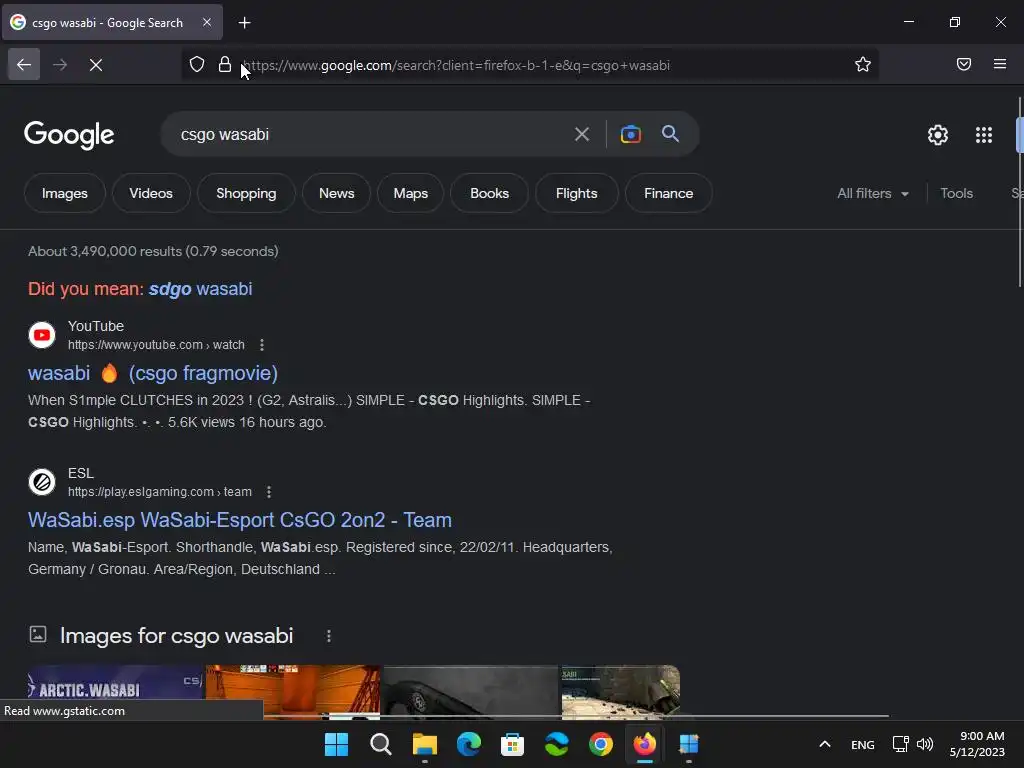
Task: Stop loading the page
Action: (96, 65)
